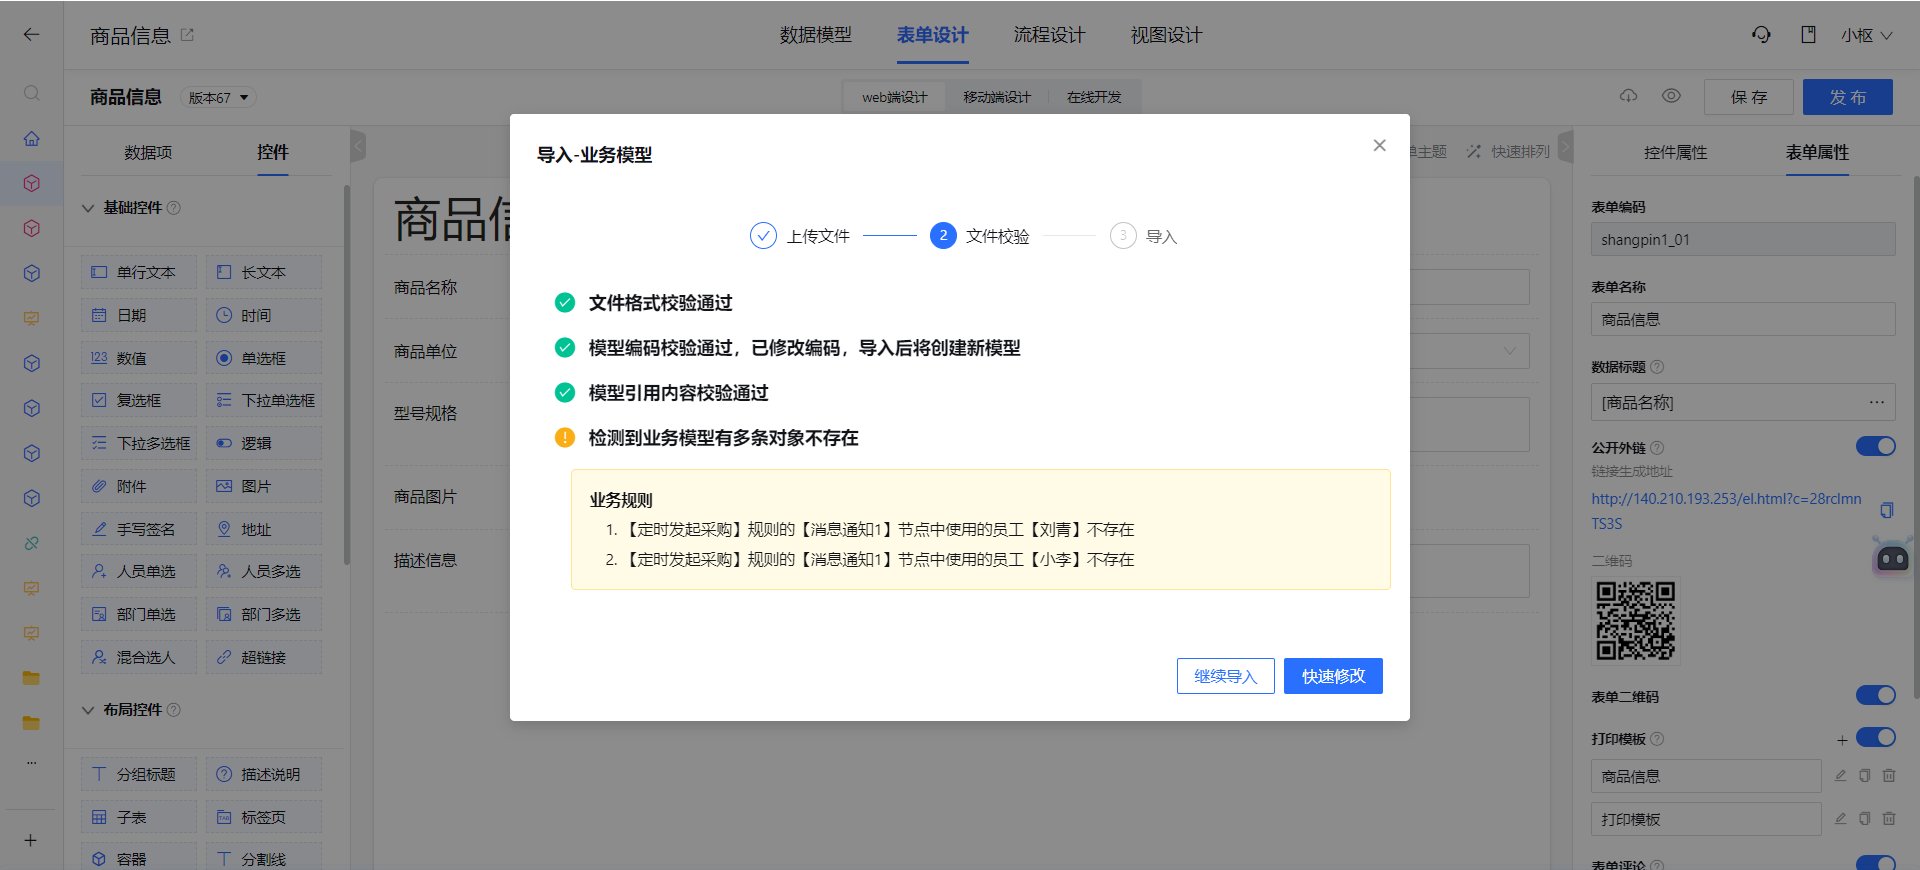Switch to the 数据模型 tab

pyautogui.click(x=816, y=35)
